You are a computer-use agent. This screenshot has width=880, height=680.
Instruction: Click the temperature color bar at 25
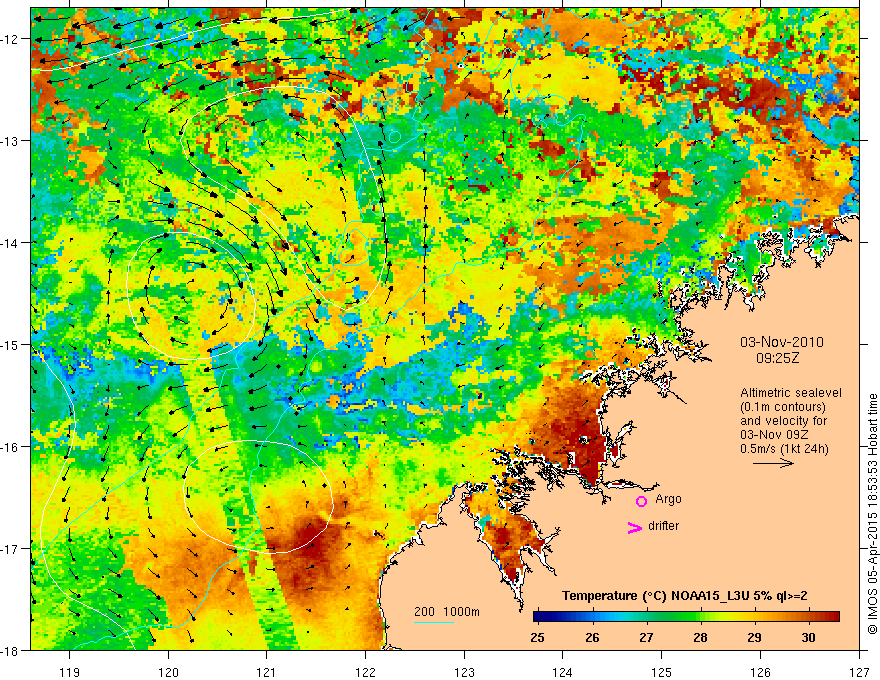point(537,617)
